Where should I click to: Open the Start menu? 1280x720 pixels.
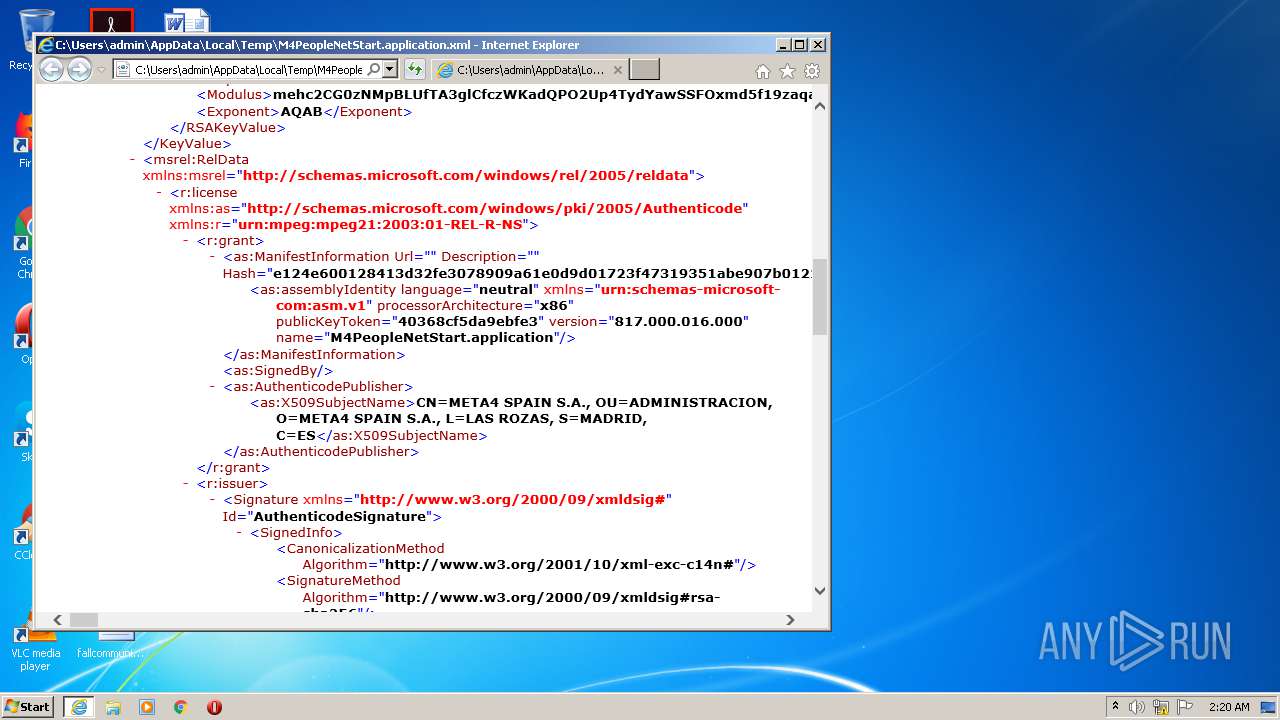27,706
